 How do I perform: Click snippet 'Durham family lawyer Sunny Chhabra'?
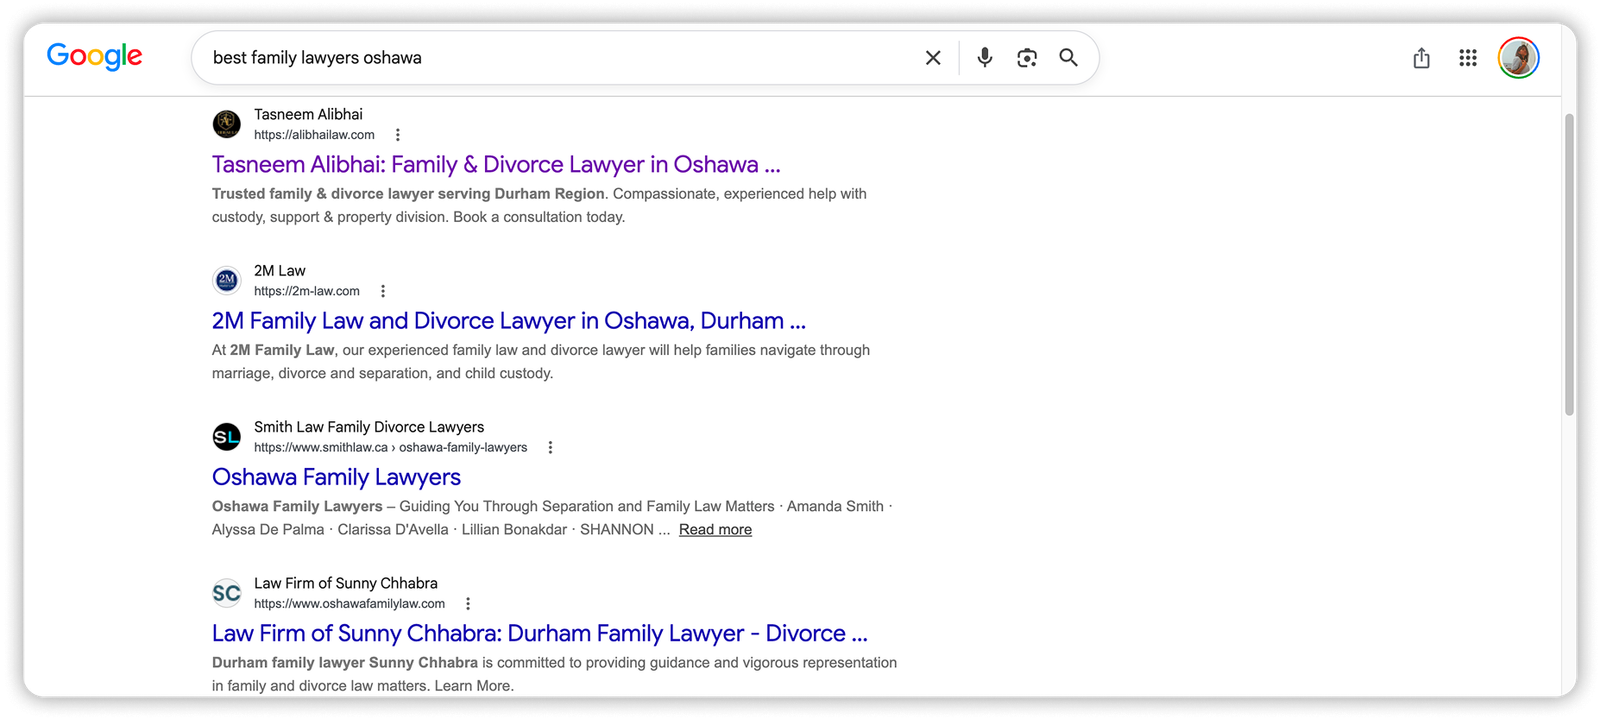[554, 674]
